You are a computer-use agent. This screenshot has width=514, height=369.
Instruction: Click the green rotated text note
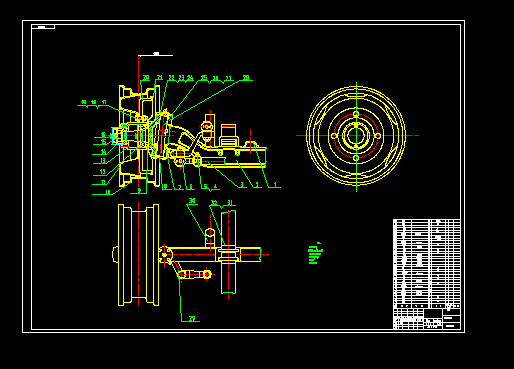[315, 253]
